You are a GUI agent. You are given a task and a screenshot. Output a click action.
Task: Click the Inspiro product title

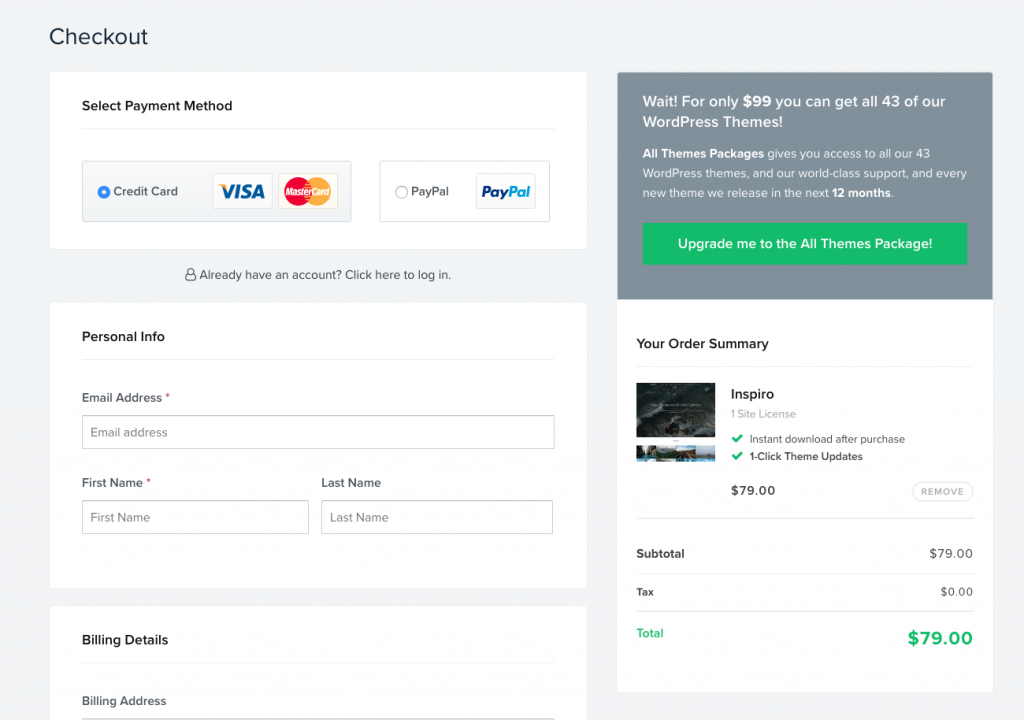click(x=752, y=394)
